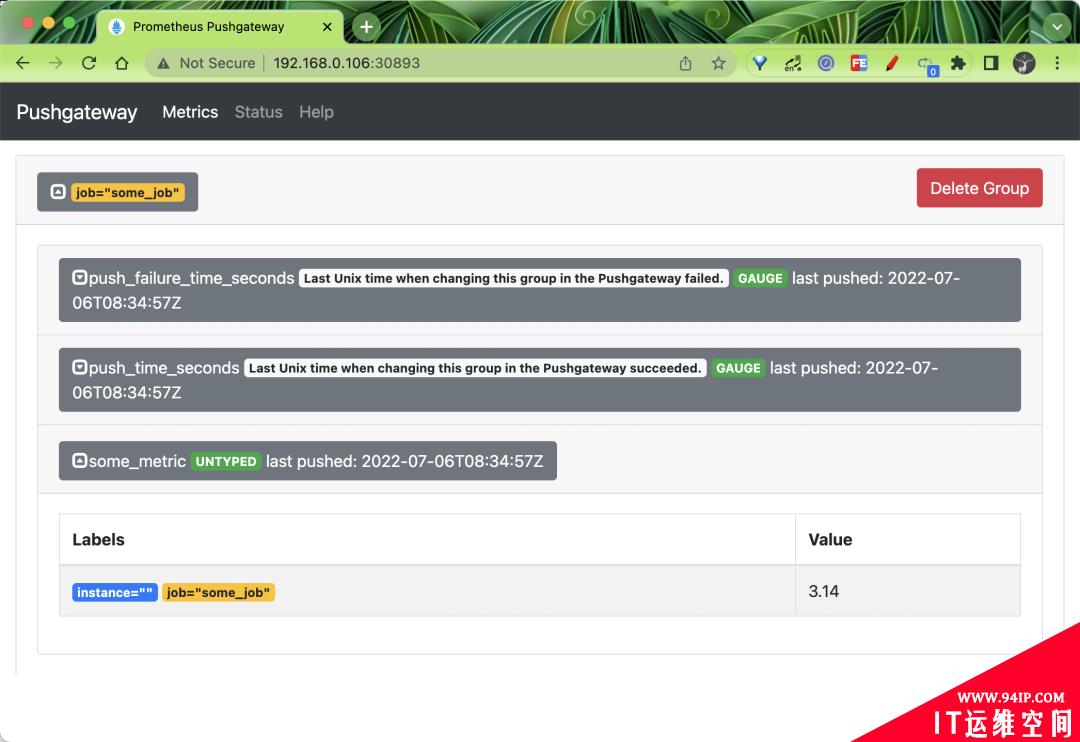The width and height of the screenshot is (1080, 742).
Task: Open the Status nav item
Action: (x=258, y=112)
